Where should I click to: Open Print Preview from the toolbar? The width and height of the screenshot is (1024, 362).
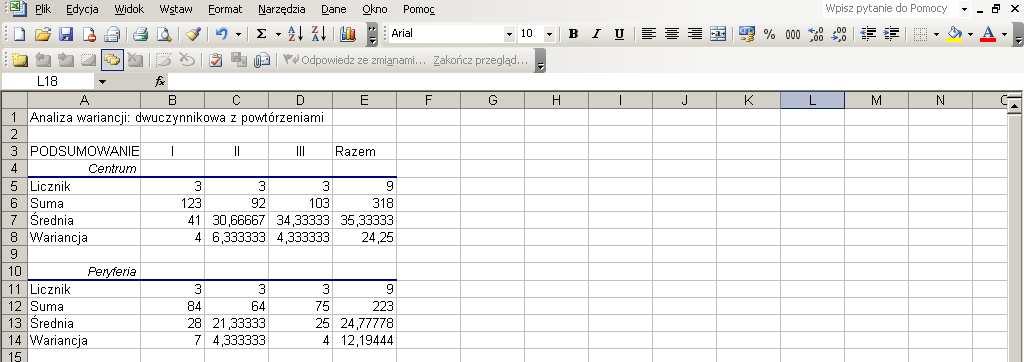(164, 34)
